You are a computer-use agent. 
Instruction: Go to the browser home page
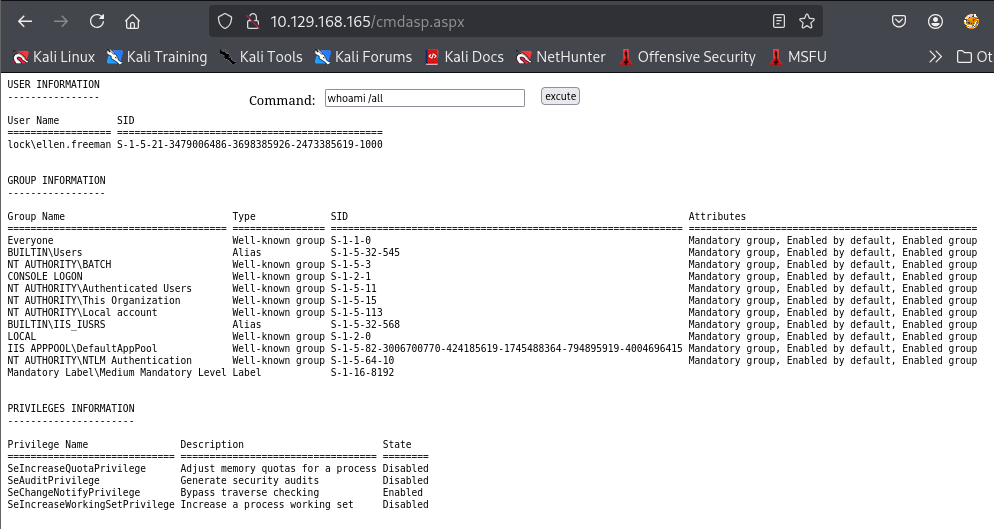(x=133, y=21)
